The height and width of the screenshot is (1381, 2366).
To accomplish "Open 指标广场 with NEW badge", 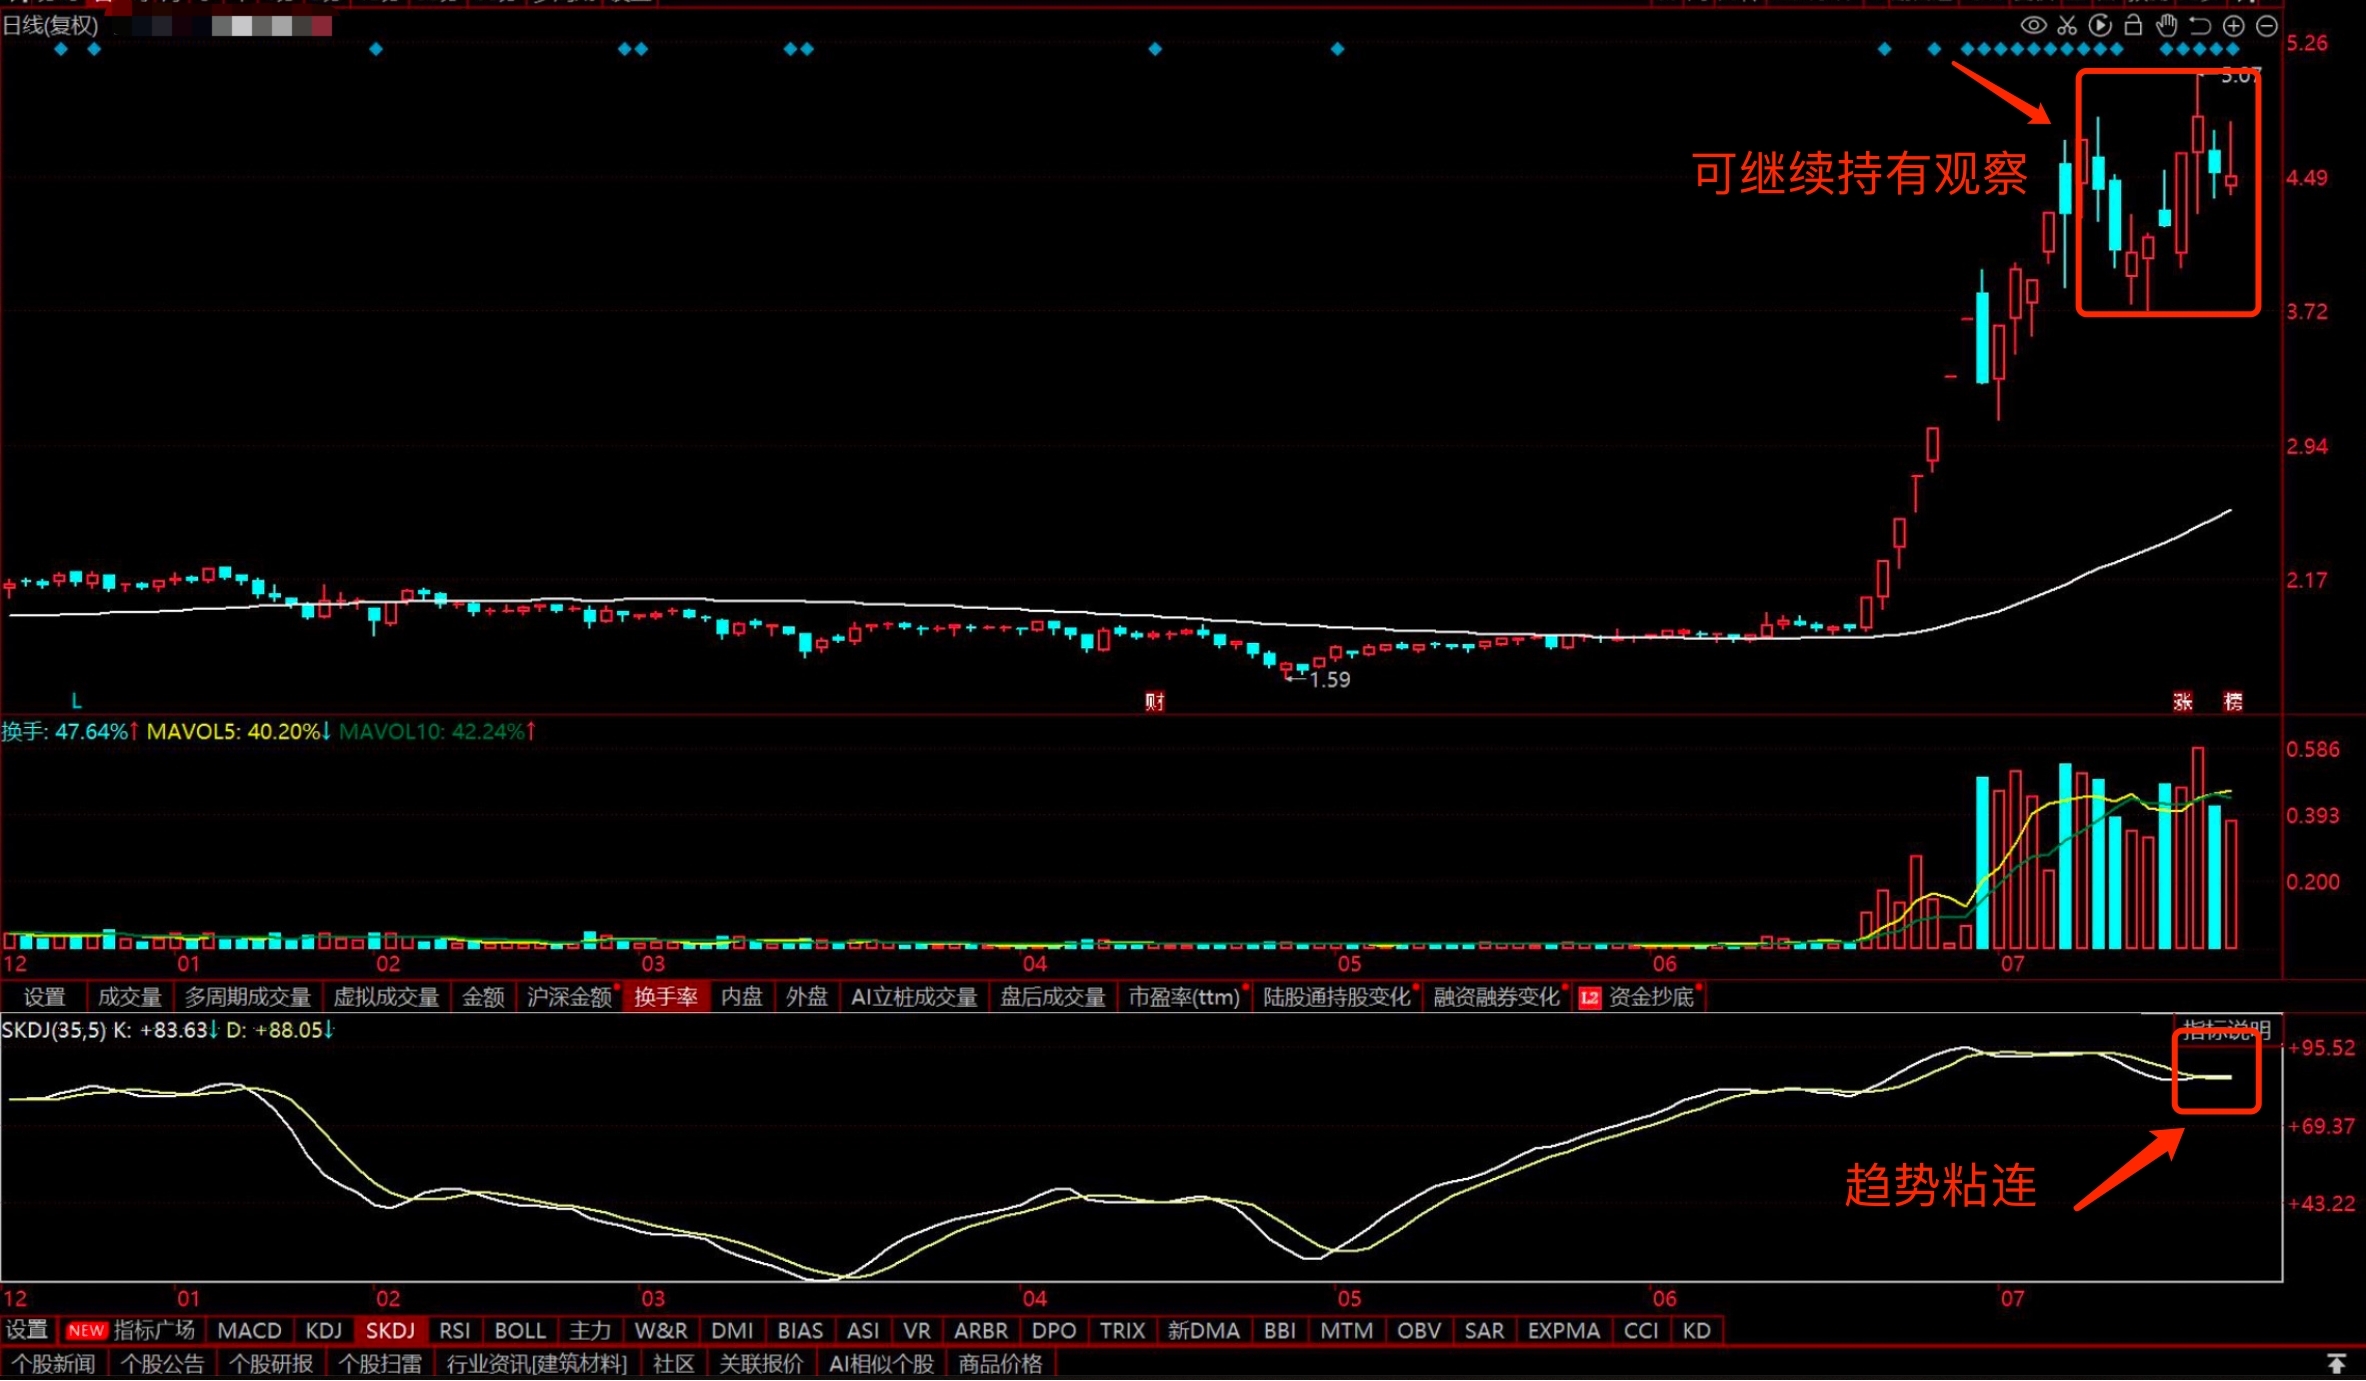I will pos(131,1331).
